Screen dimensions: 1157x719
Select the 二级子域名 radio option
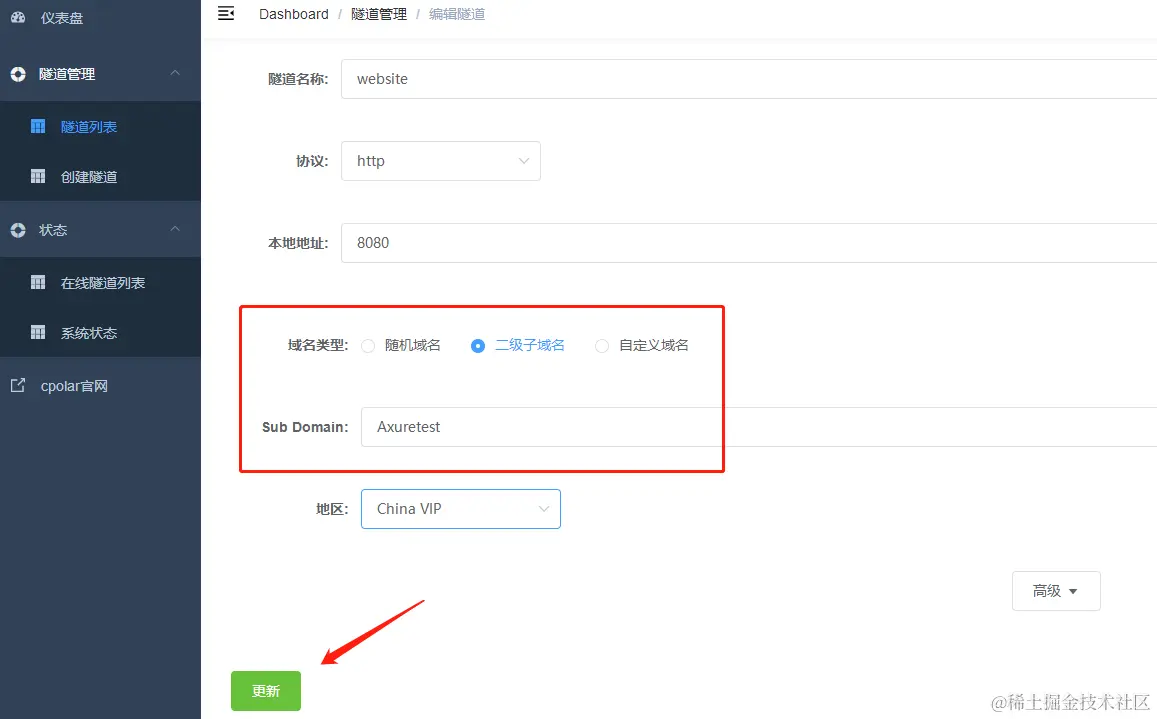(477, 345)
